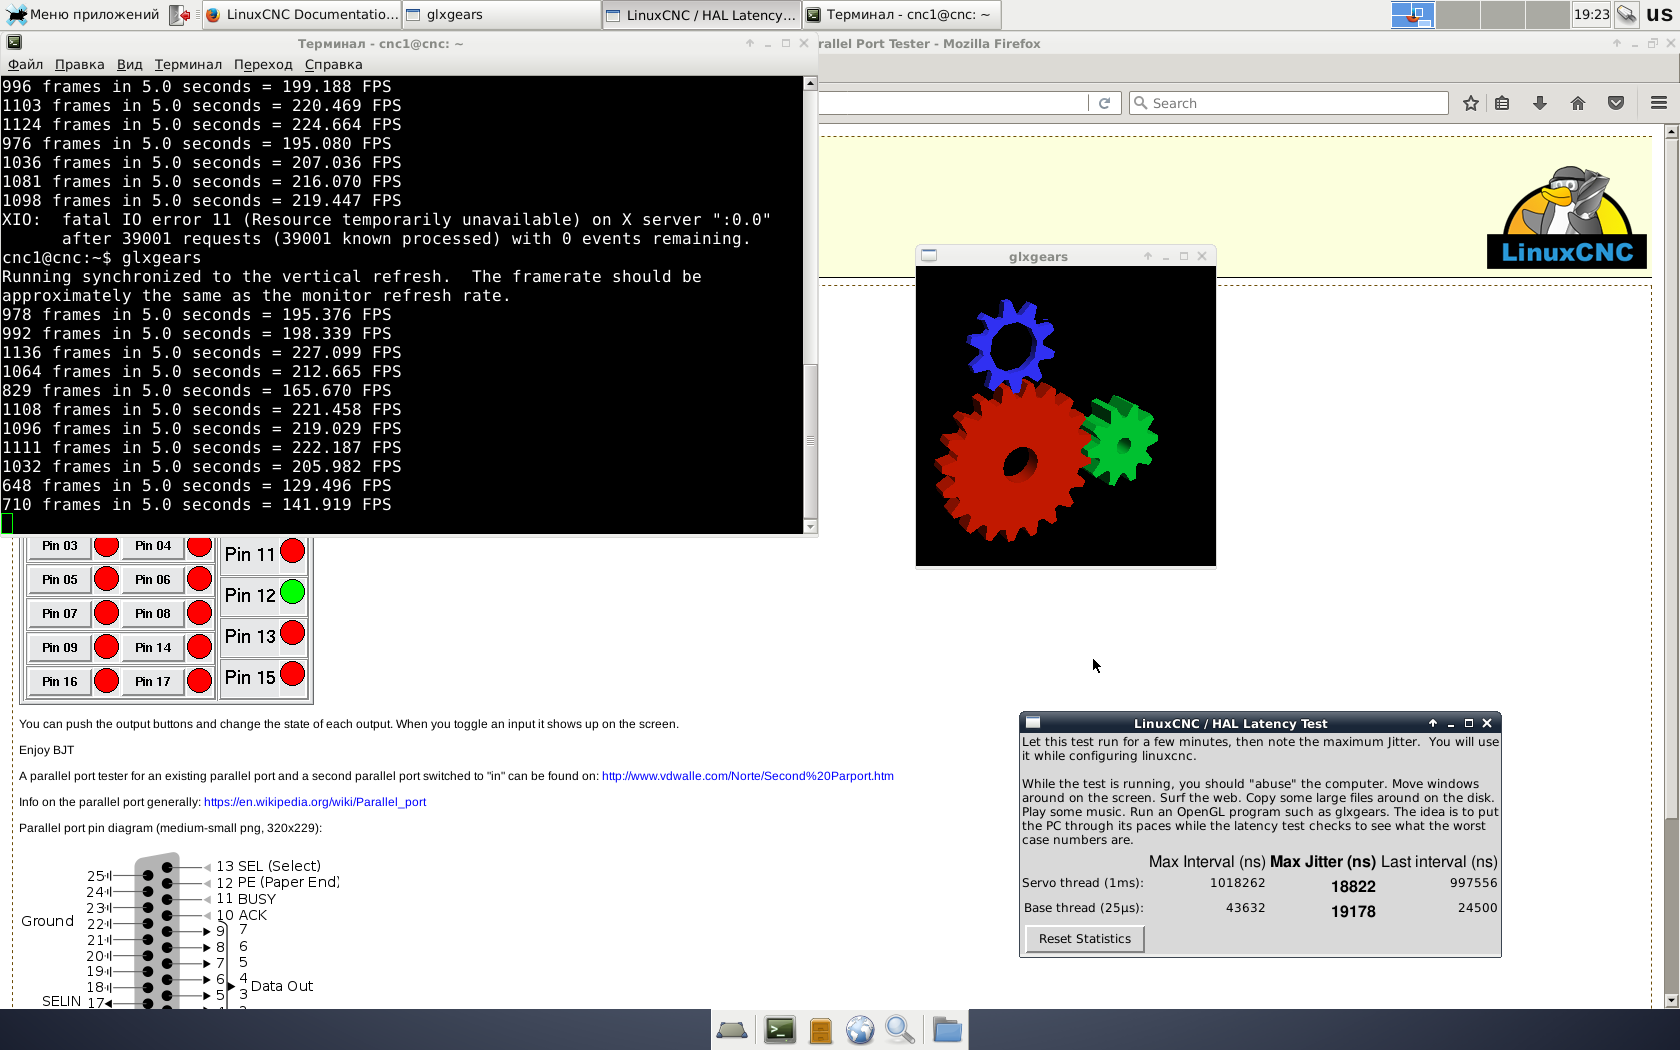
Task: Open the Файл menu in terminal
Action: [25, 64]
